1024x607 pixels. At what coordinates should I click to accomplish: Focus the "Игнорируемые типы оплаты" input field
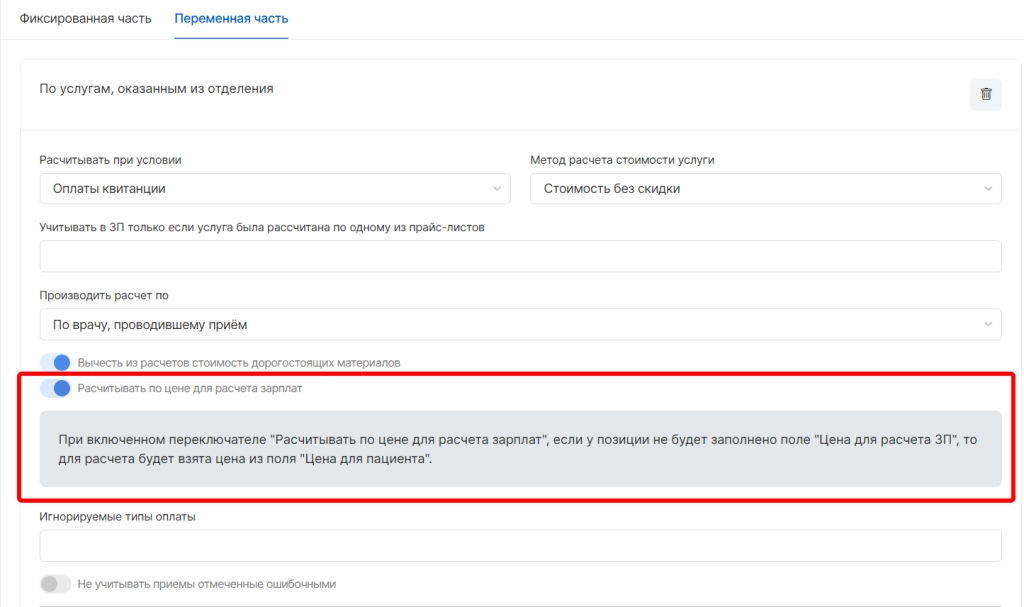point(520,546)
